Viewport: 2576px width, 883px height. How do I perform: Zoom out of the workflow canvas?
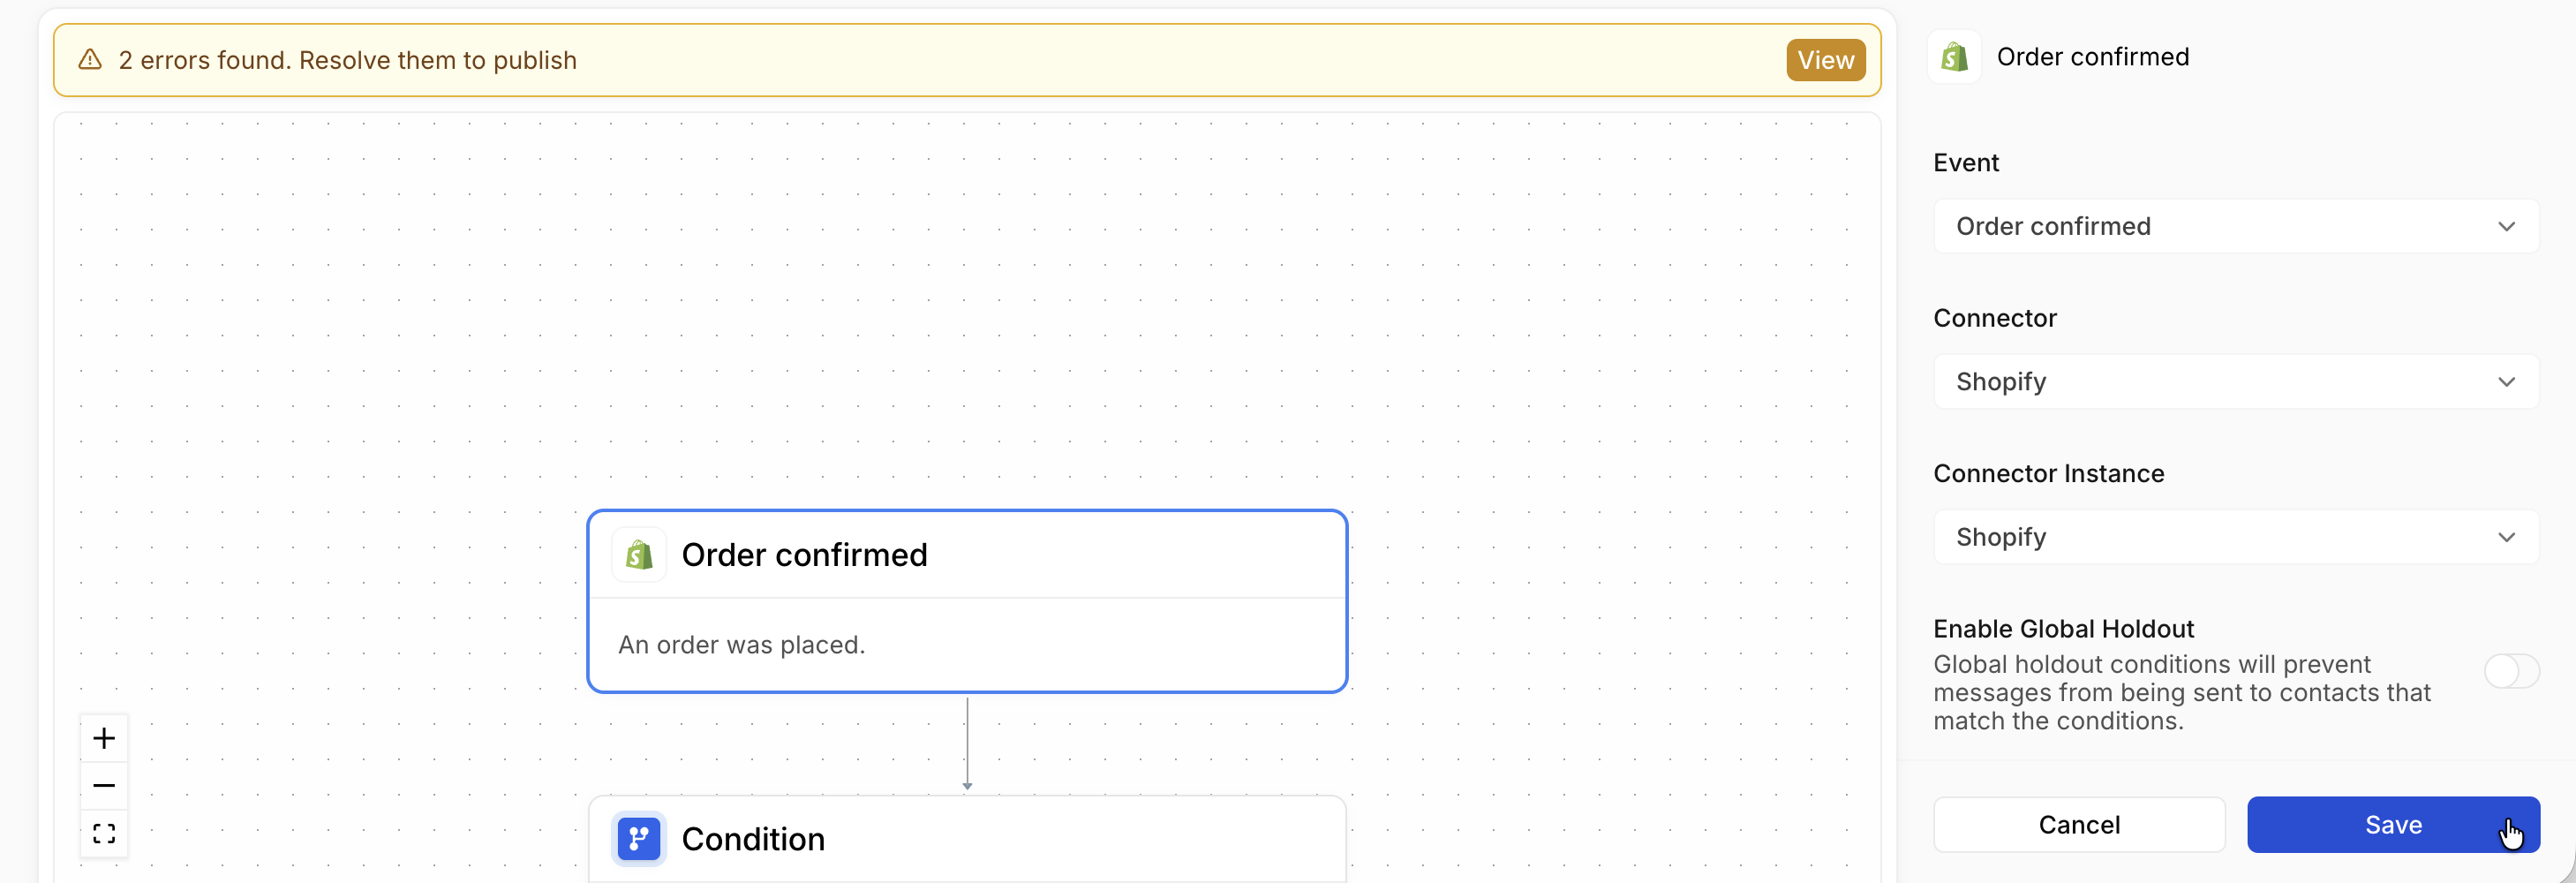click(104, 786)
